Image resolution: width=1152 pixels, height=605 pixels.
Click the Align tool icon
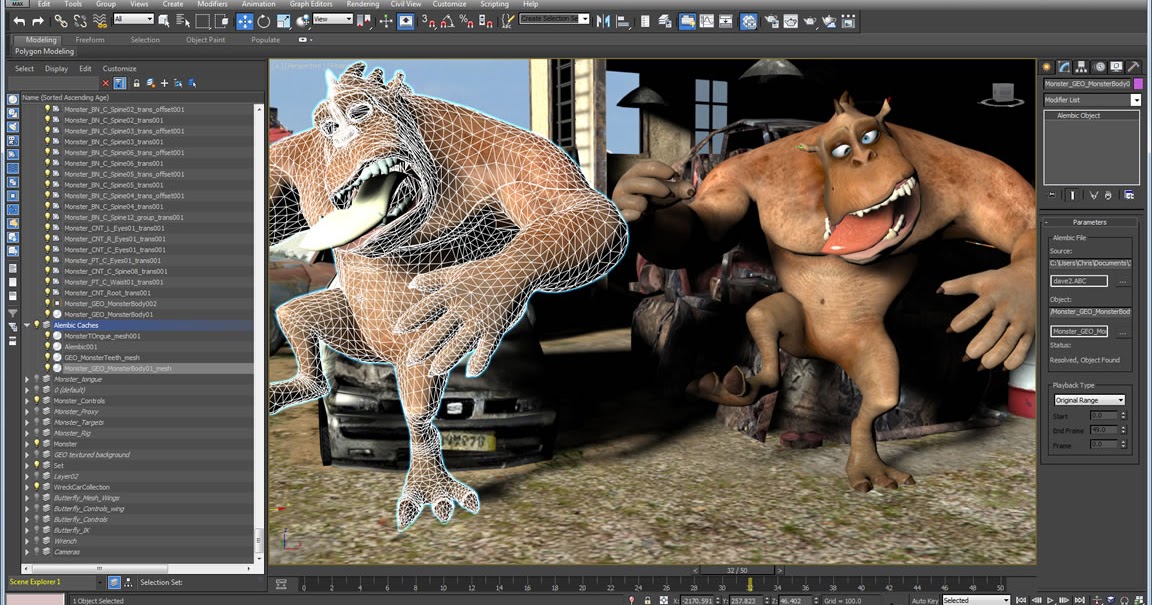pos(623,21)
